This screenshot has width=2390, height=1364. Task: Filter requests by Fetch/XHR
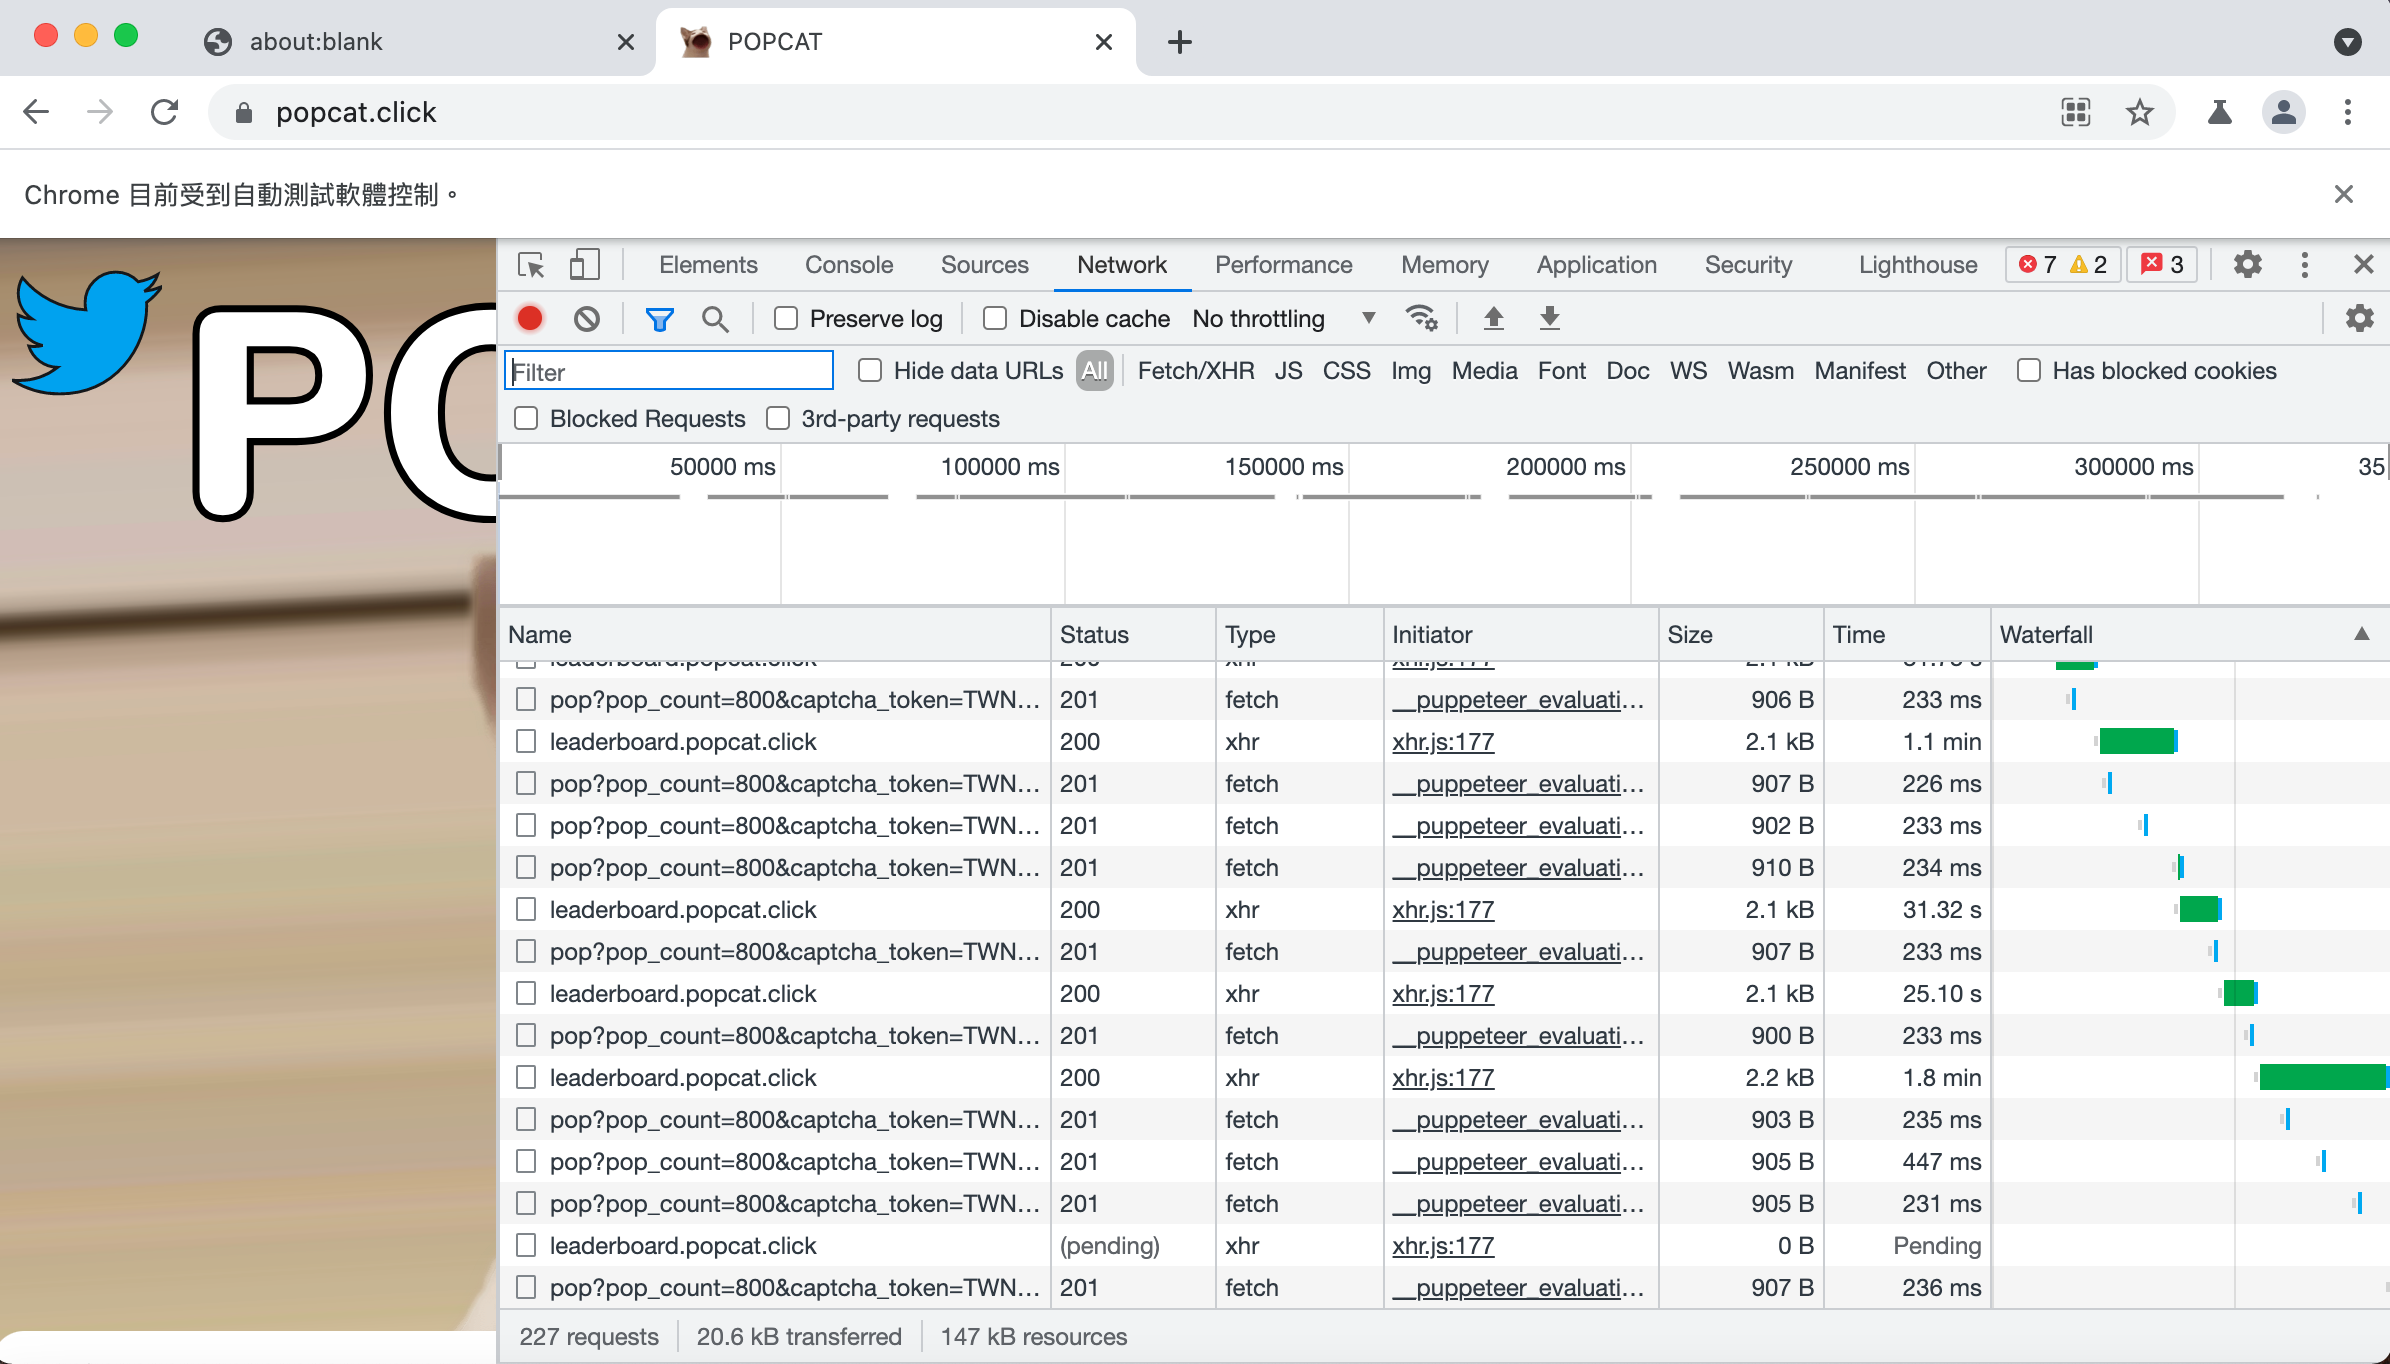click(1195, 371)
